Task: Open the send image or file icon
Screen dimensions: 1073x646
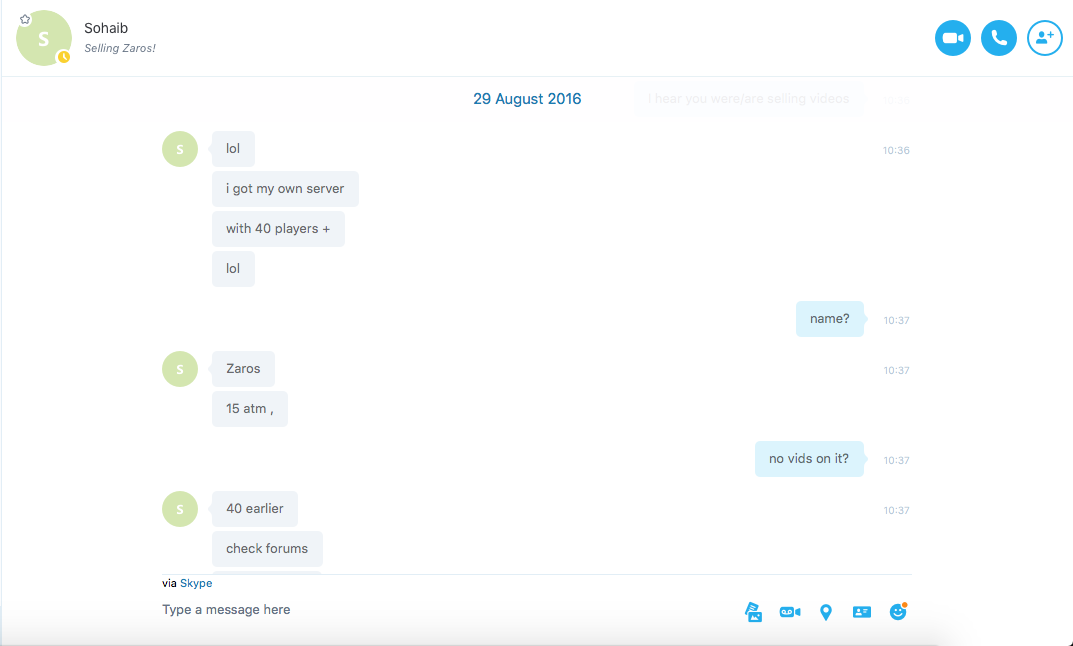Action: coord(753,612)
